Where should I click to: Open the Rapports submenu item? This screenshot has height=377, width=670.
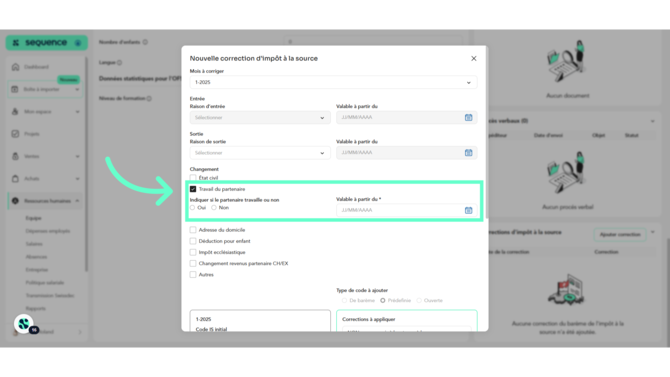click(x=35, y=309)
